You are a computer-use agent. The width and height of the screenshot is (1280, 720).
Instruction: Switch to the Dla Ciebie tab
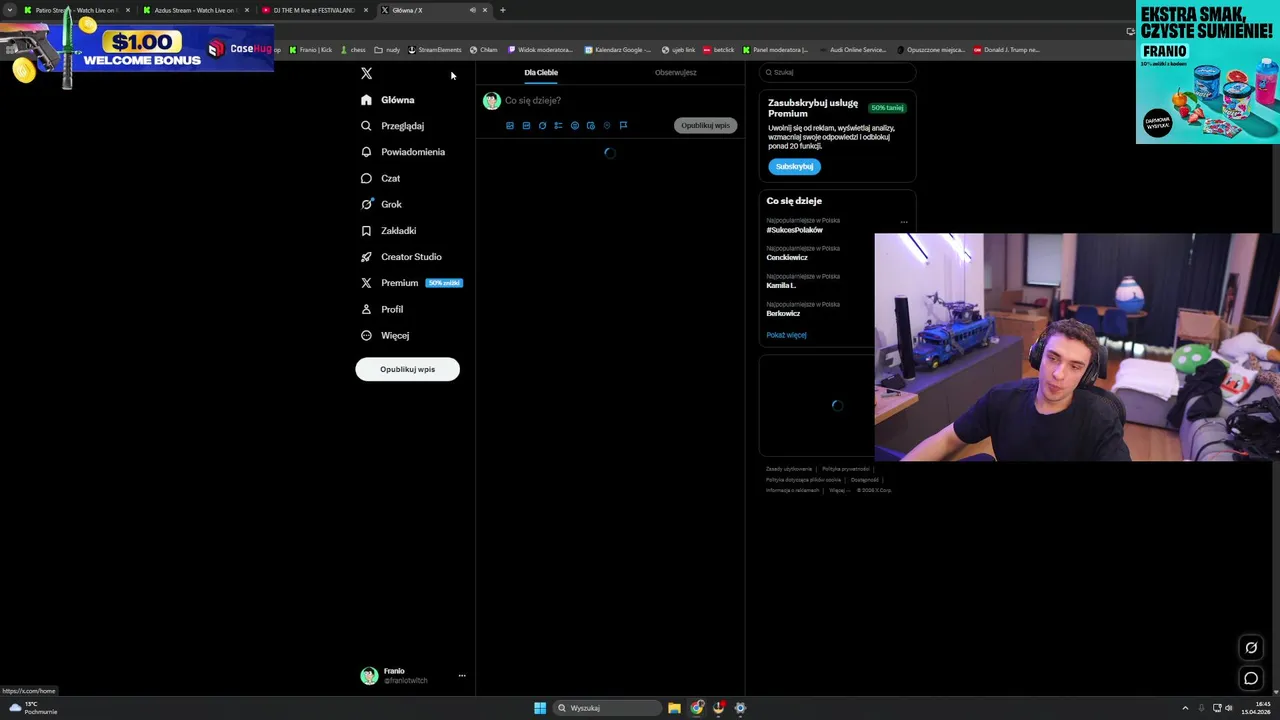[541, 72]
